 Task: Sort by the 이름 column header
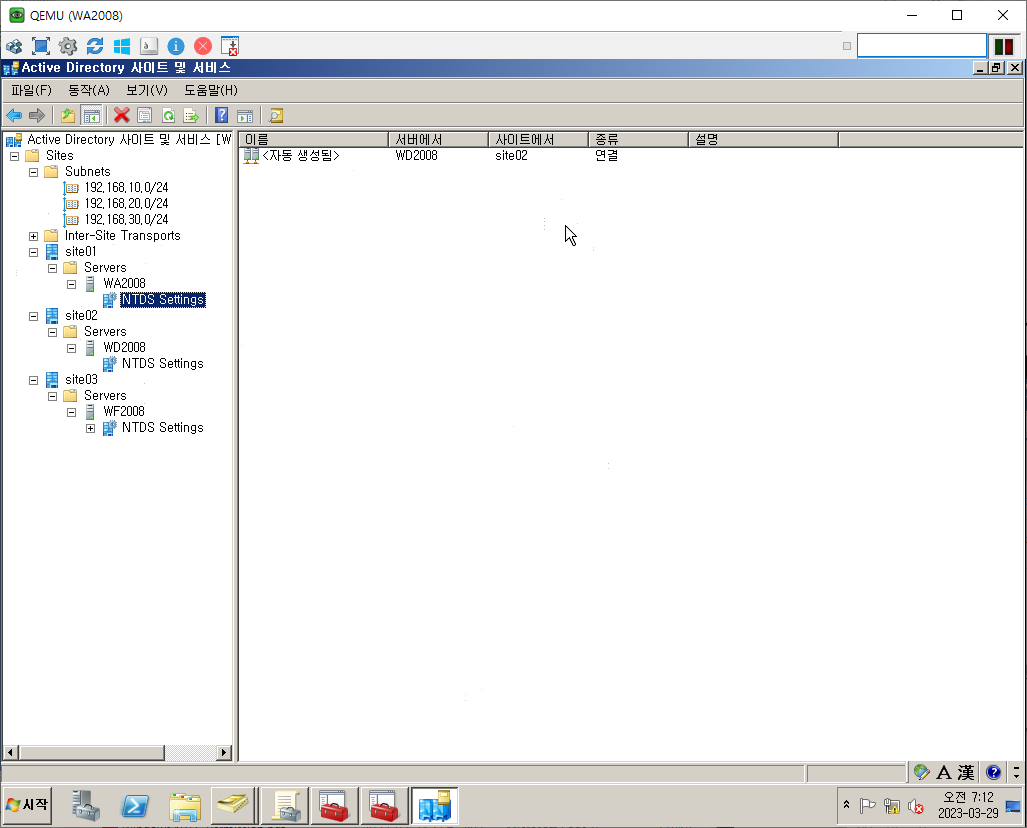click(x=314, y=140)
